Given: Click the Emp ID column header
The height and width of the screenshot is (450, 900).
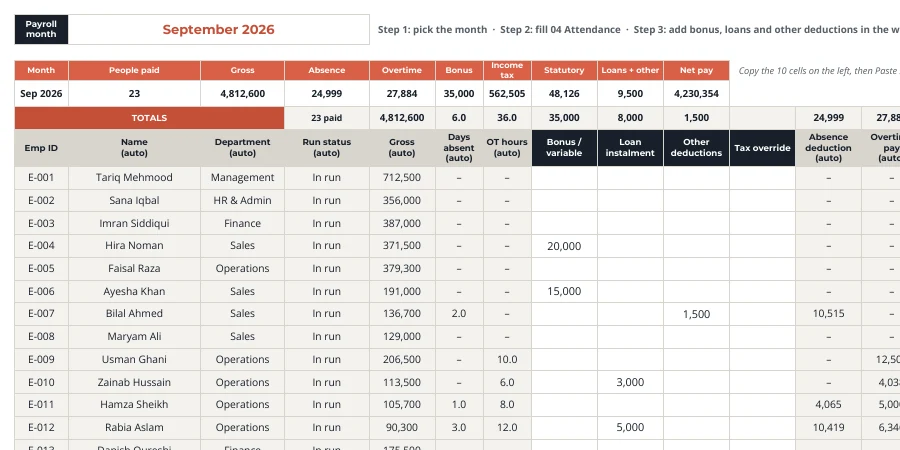Looking at the screenshot, I should 41,148.
